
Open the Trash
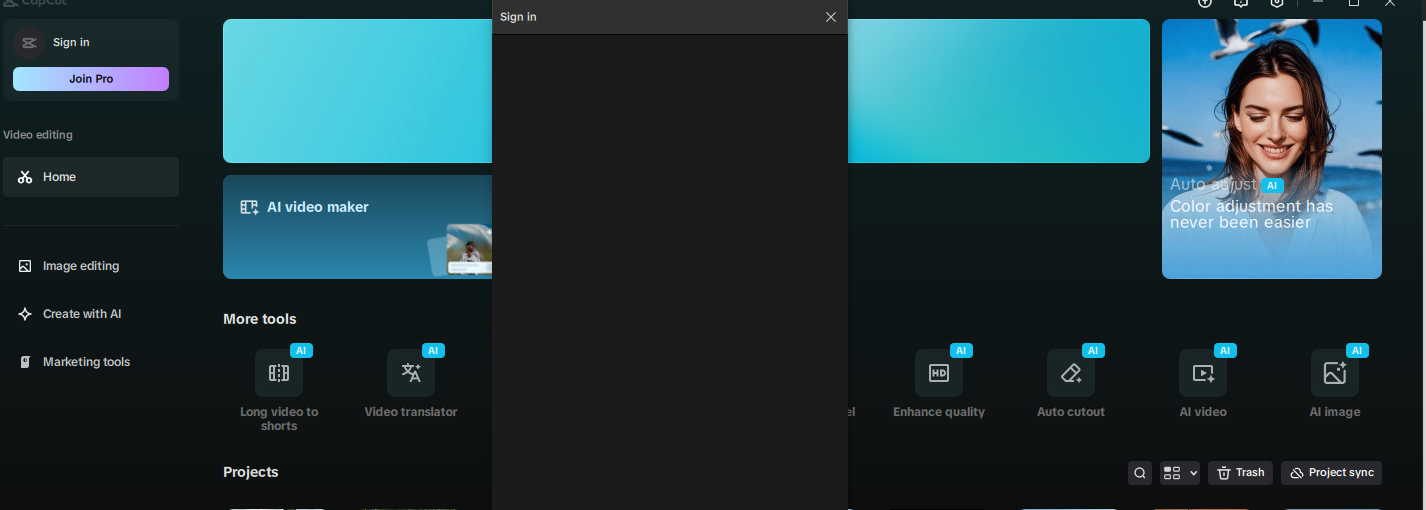pos(1240,473)
